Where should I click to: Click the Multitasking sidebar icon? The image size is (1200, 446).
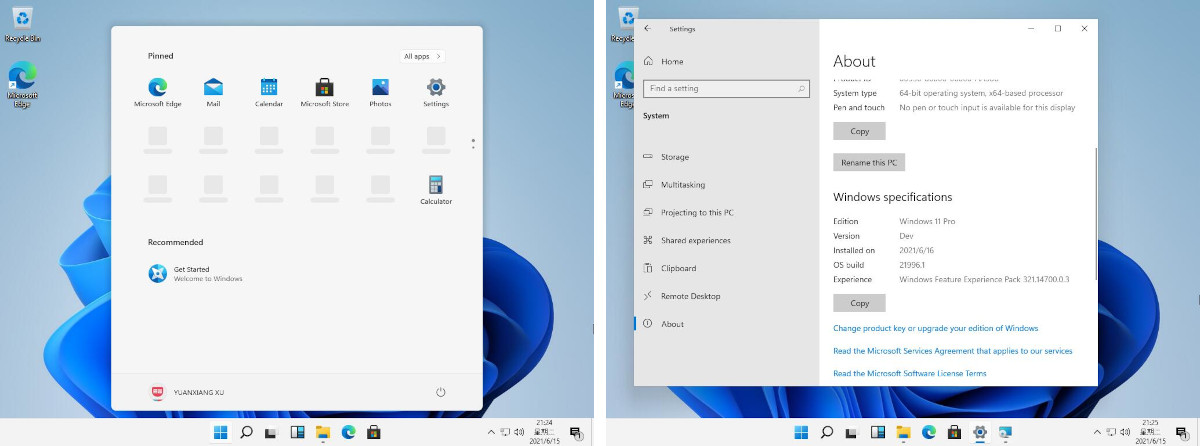(648, 185)
